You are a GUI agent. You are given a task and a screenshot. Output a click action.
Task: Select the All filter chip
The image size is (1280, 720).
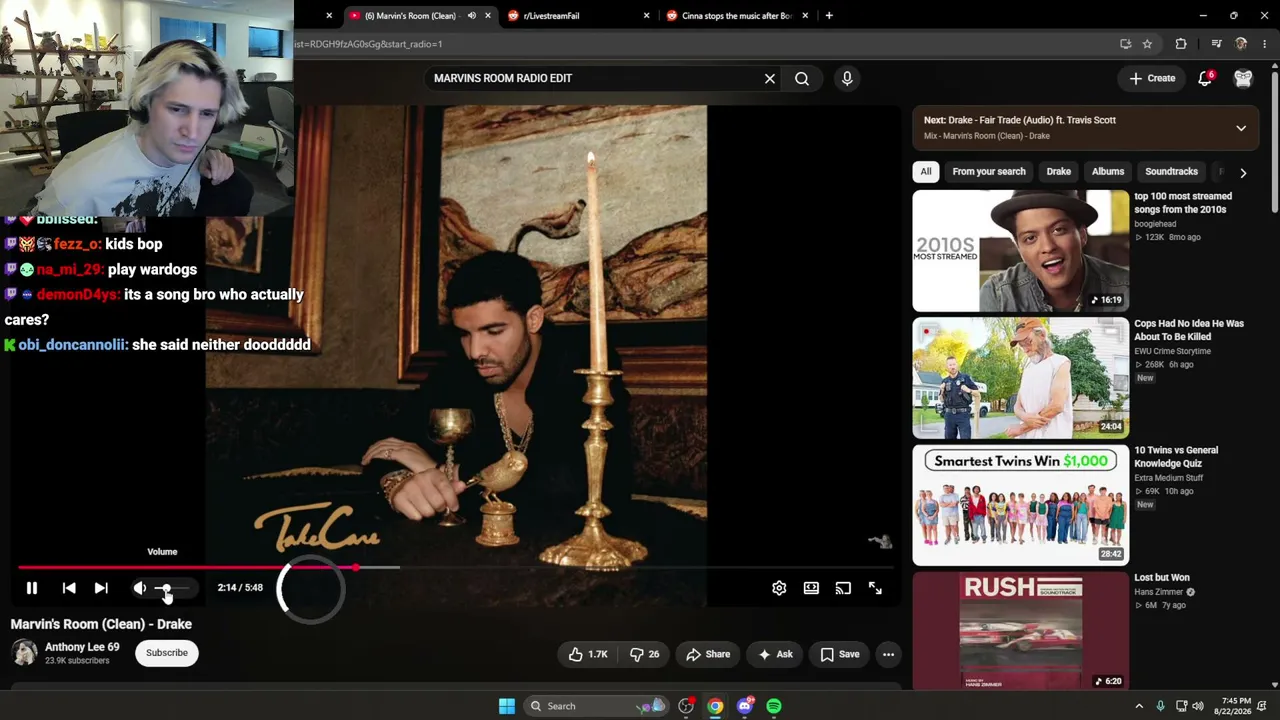(926, 172)
